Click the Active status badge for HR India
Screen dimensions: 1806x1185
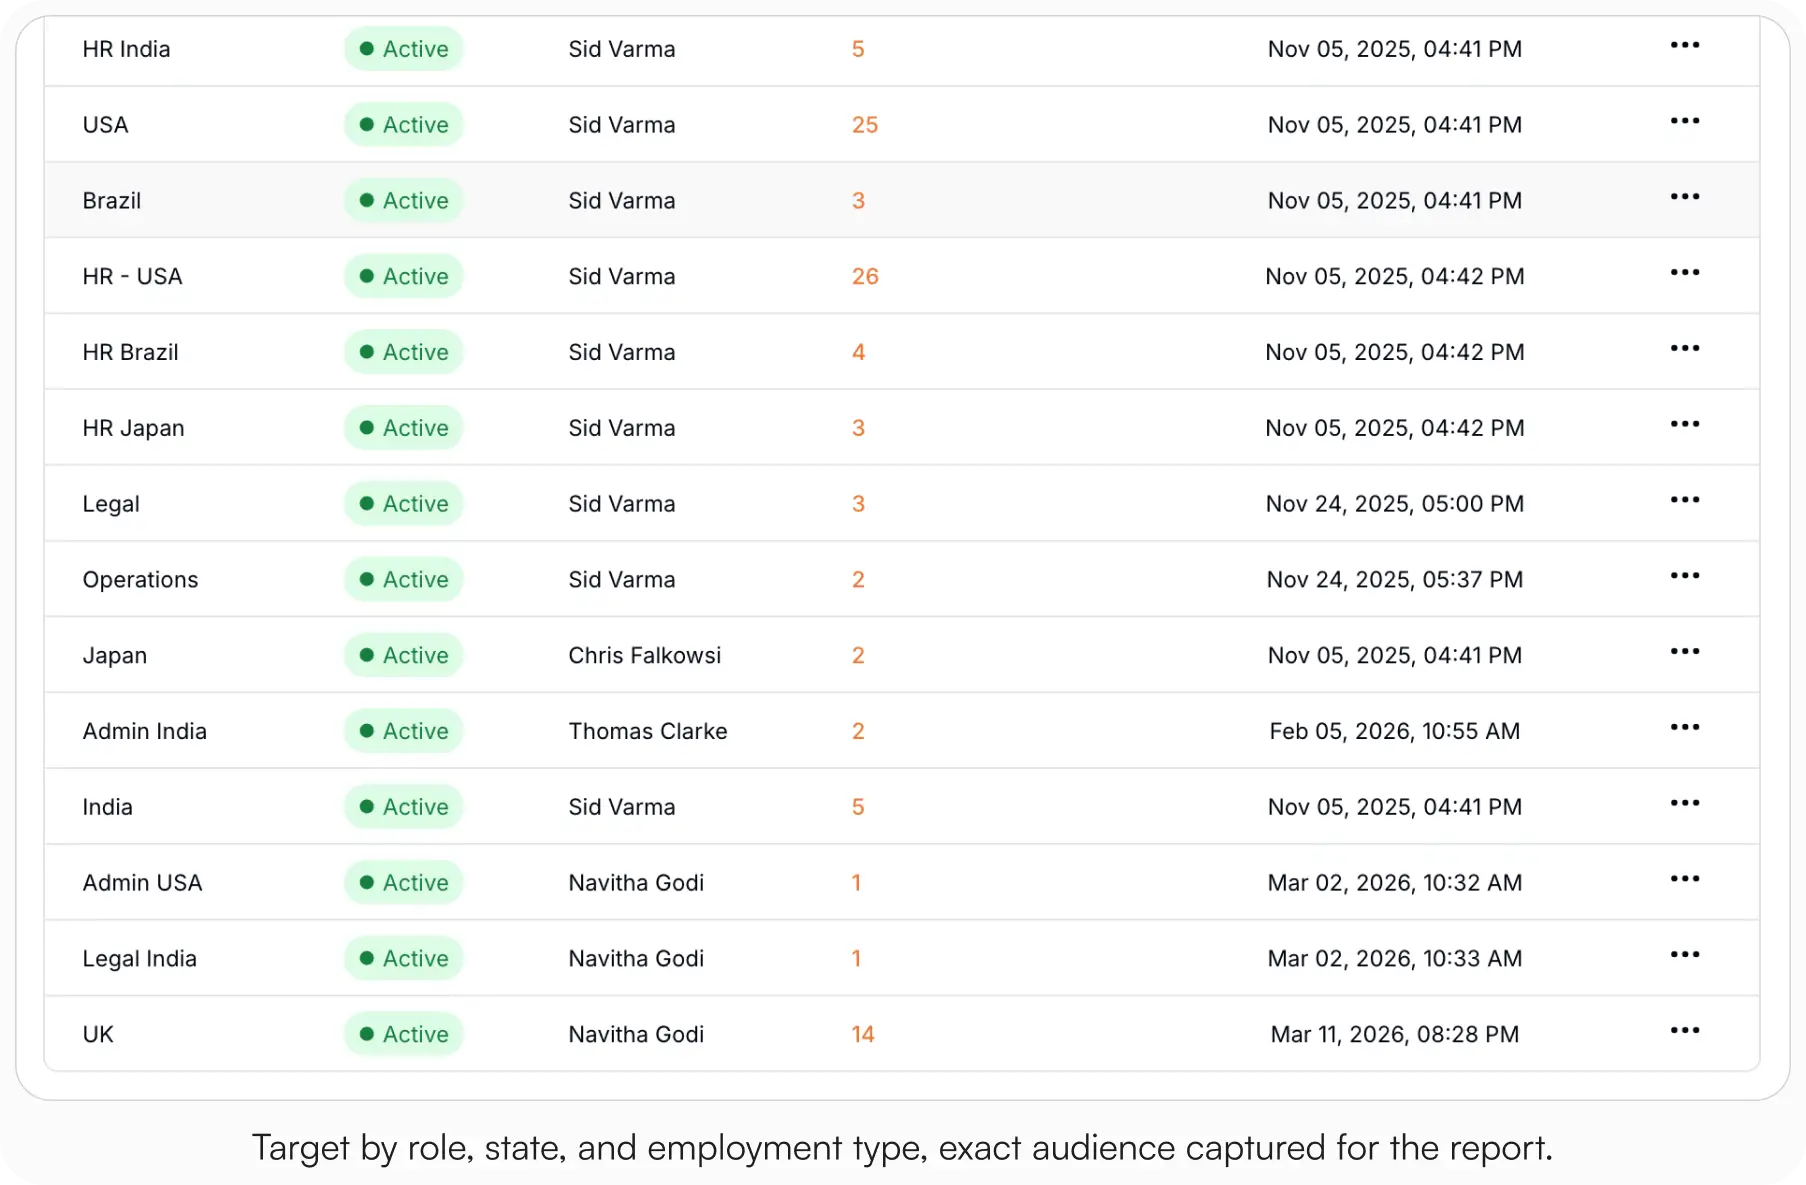(404, 49)
